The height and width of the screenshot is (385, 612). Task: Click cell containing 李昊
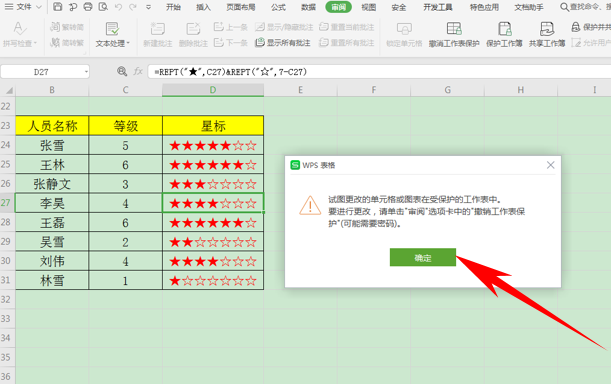tap(52, 203)
